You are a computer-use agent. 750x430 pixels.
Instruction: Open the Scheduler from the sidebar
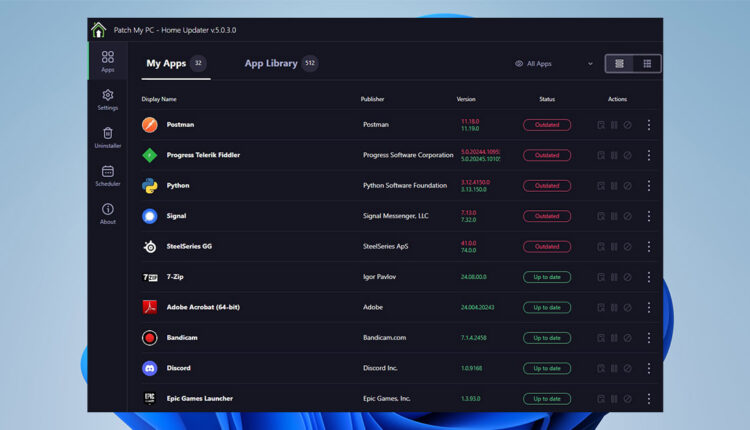point(107,176)
